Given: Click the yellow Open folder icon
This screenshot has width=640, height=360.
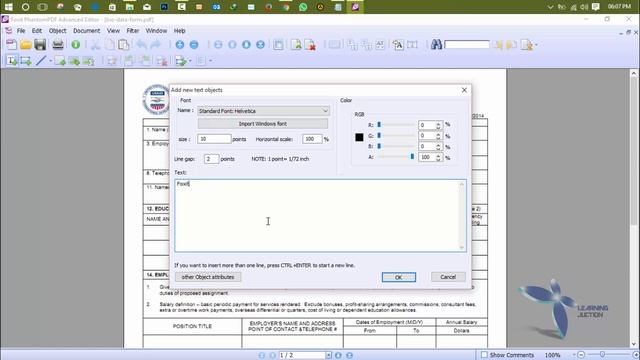Looking at the screenshot, I should (26, 44).
